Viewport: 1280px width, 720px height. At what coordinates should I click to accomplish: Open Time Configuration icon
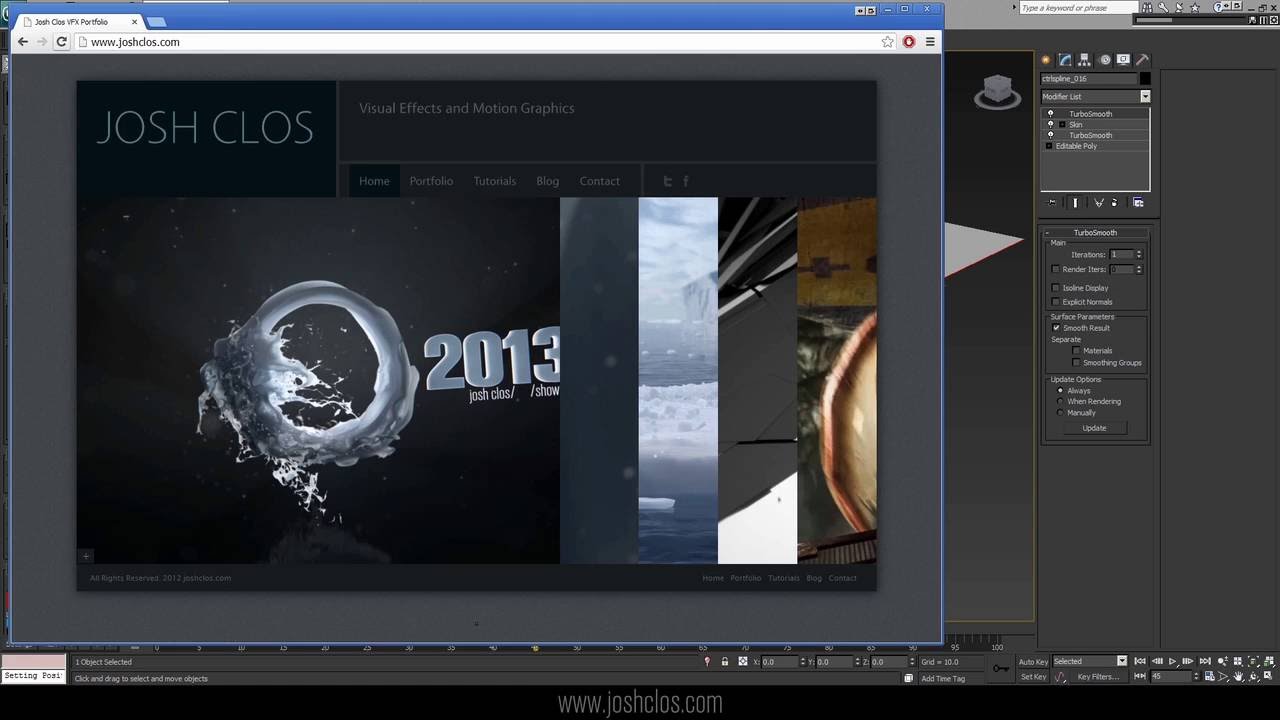point(1209,676)
